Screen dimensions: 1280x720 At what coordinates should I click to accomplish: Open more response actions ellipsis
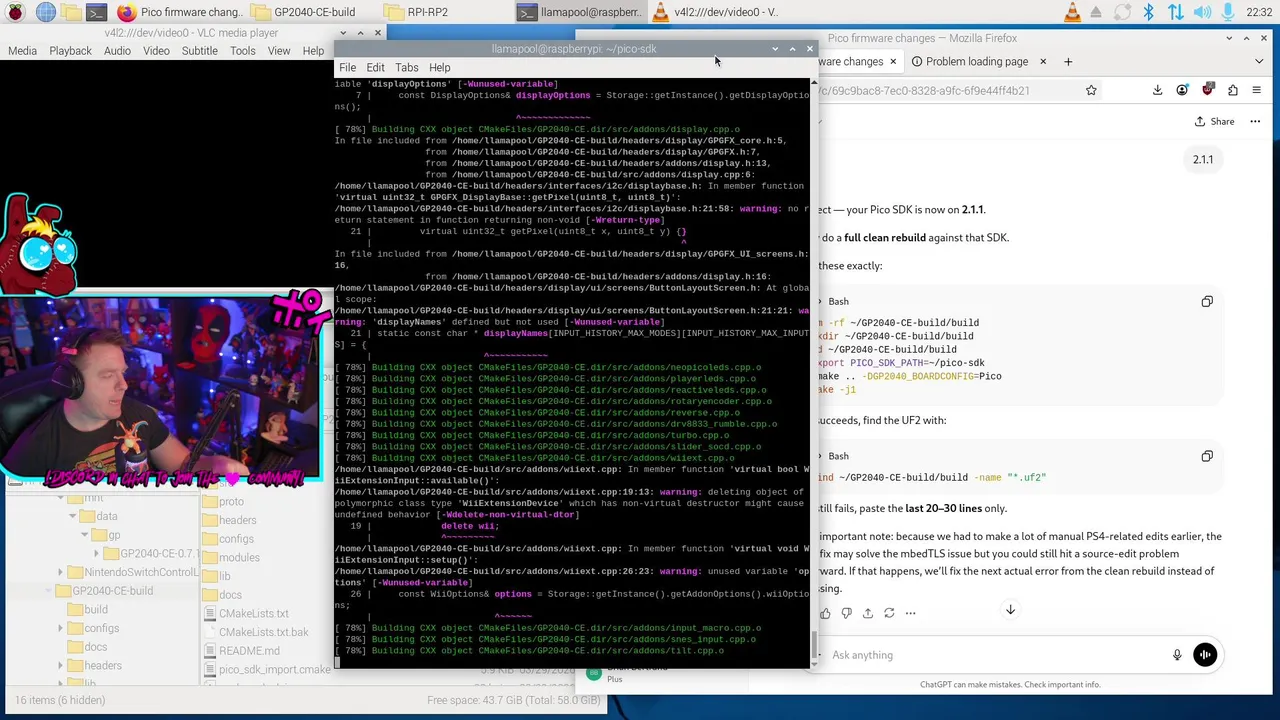910,613
